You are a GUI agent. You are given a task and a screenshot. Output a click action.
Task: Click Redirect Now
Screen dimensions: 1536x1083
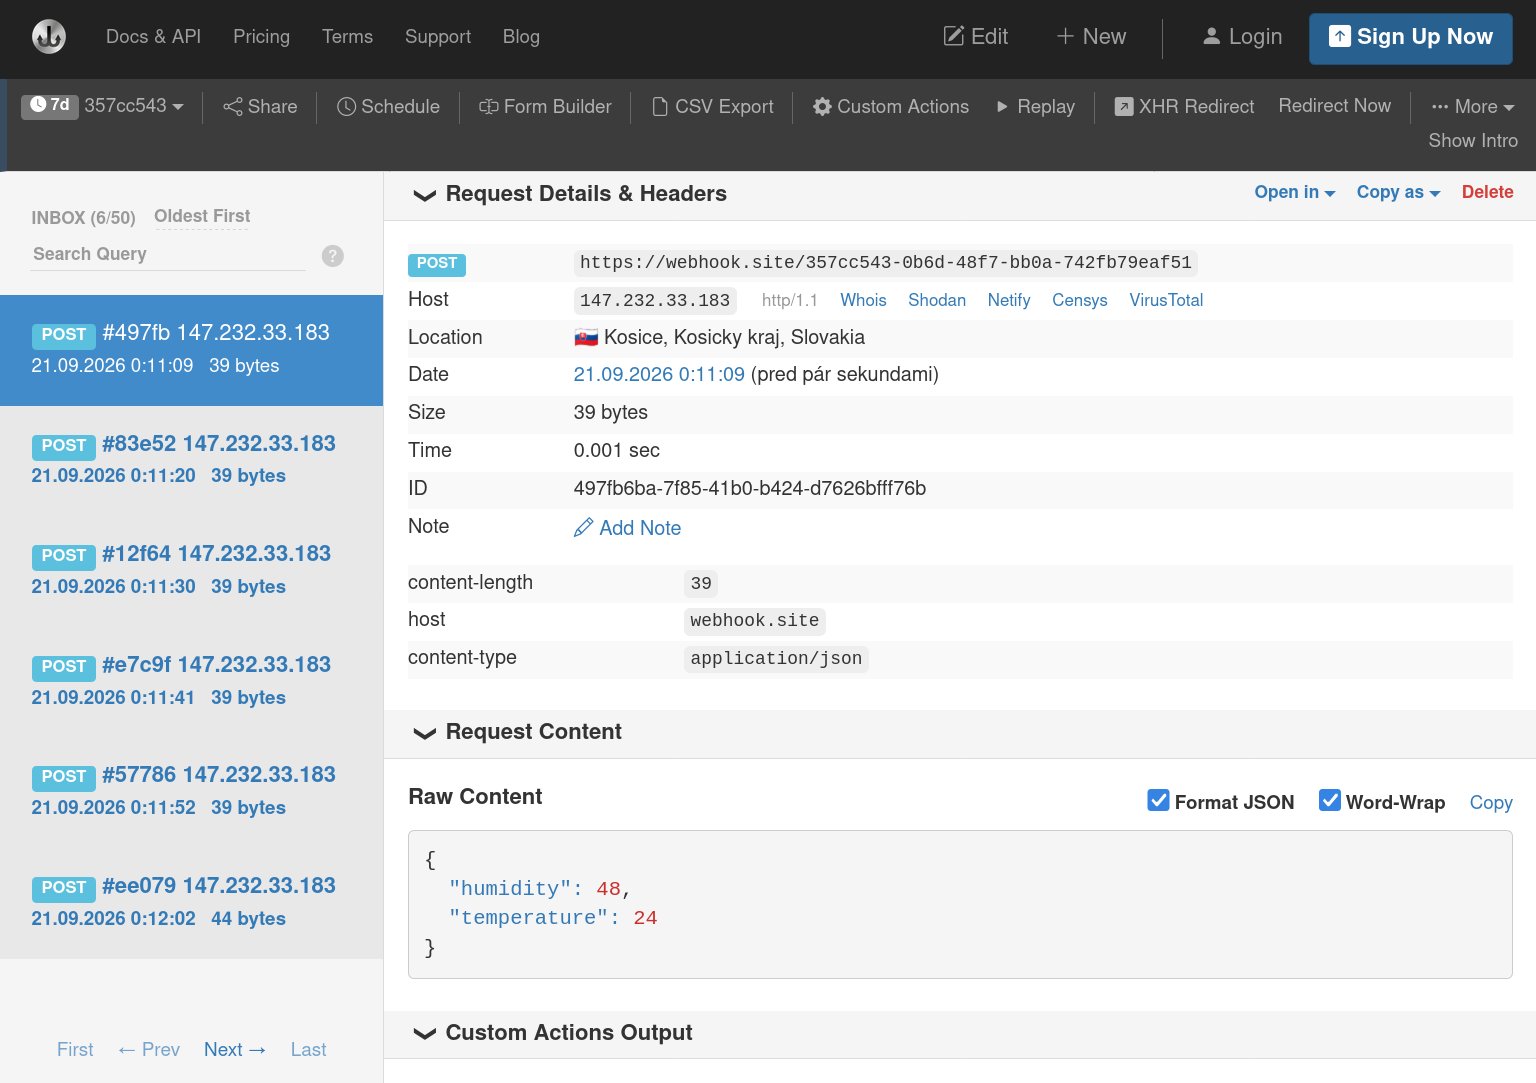1334,105
